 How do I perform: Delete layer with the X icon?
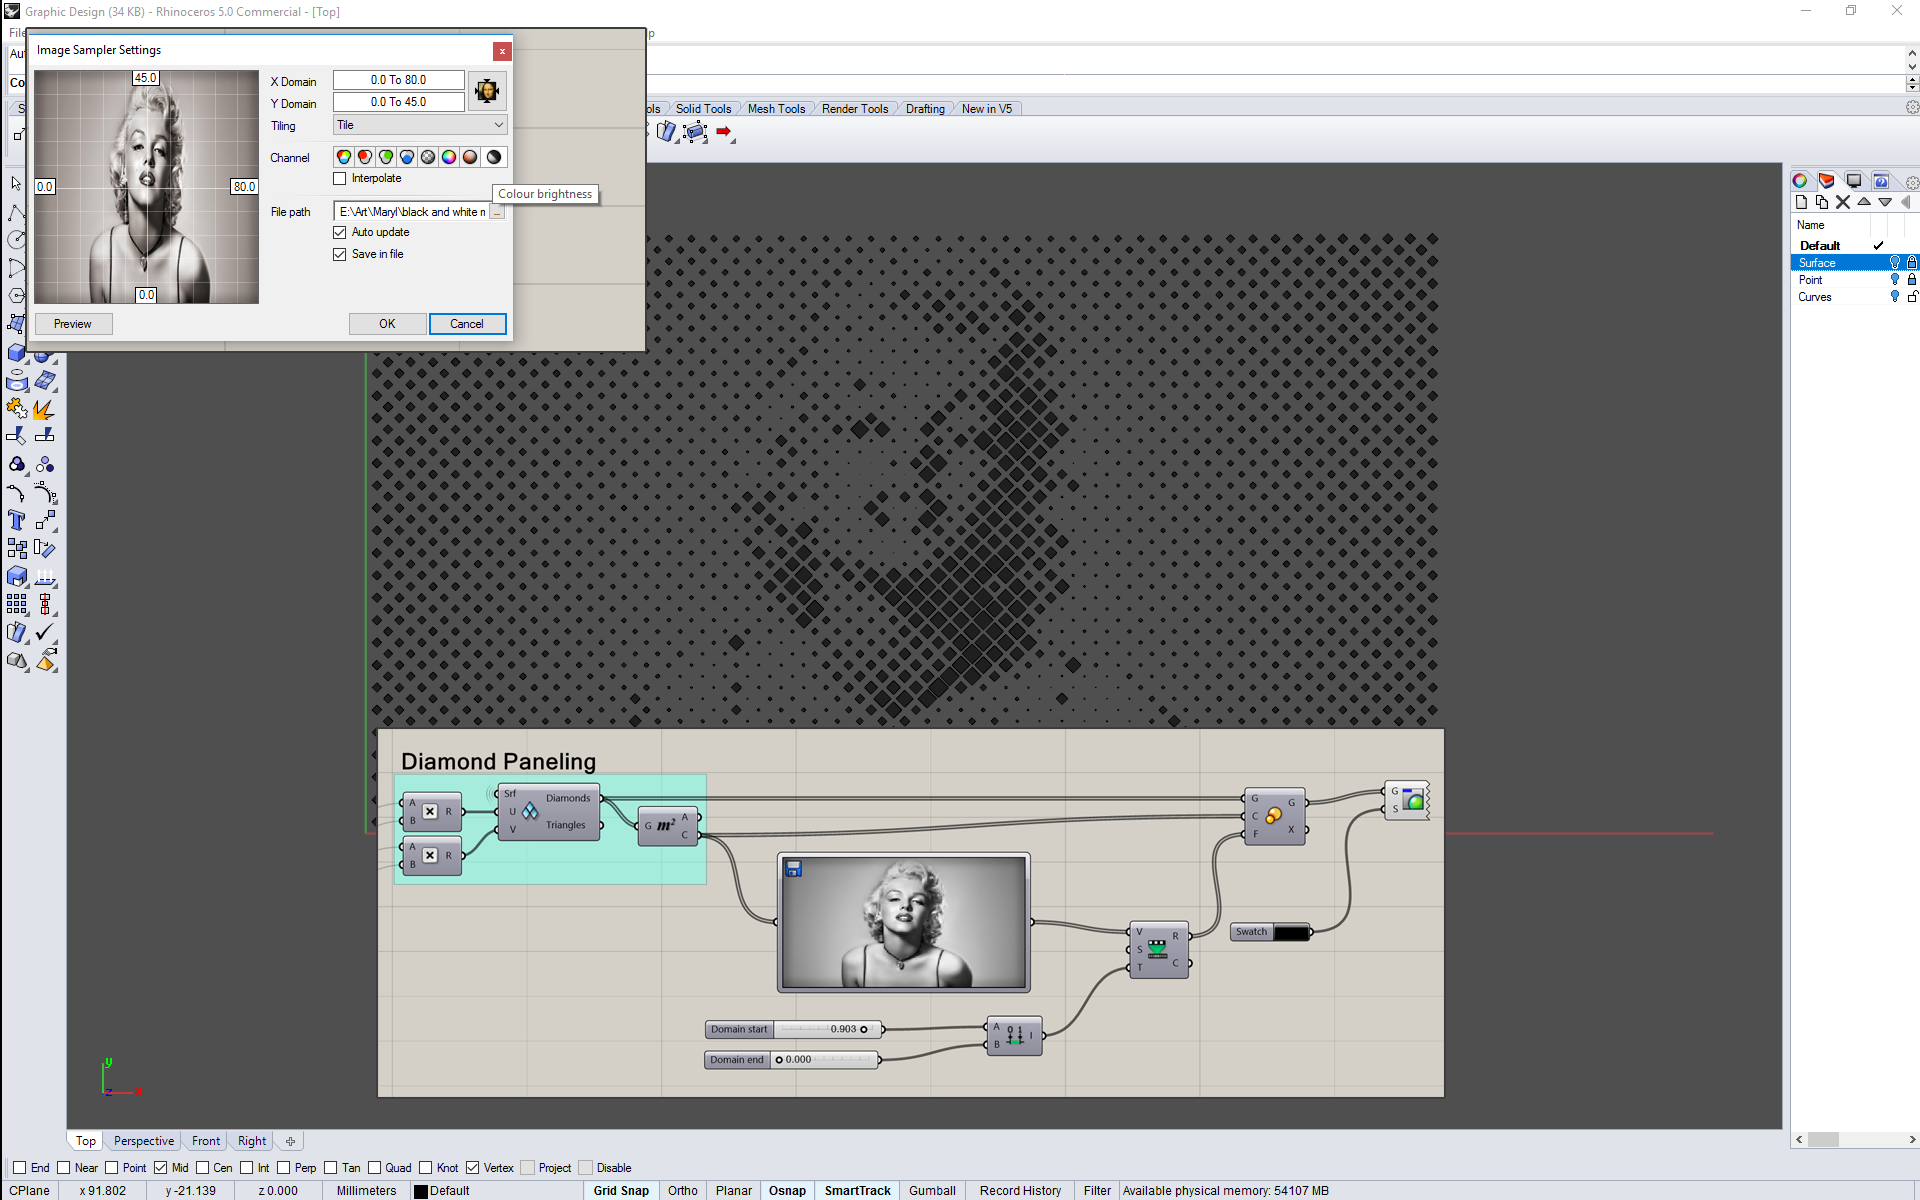click(x=1843, y=202)
